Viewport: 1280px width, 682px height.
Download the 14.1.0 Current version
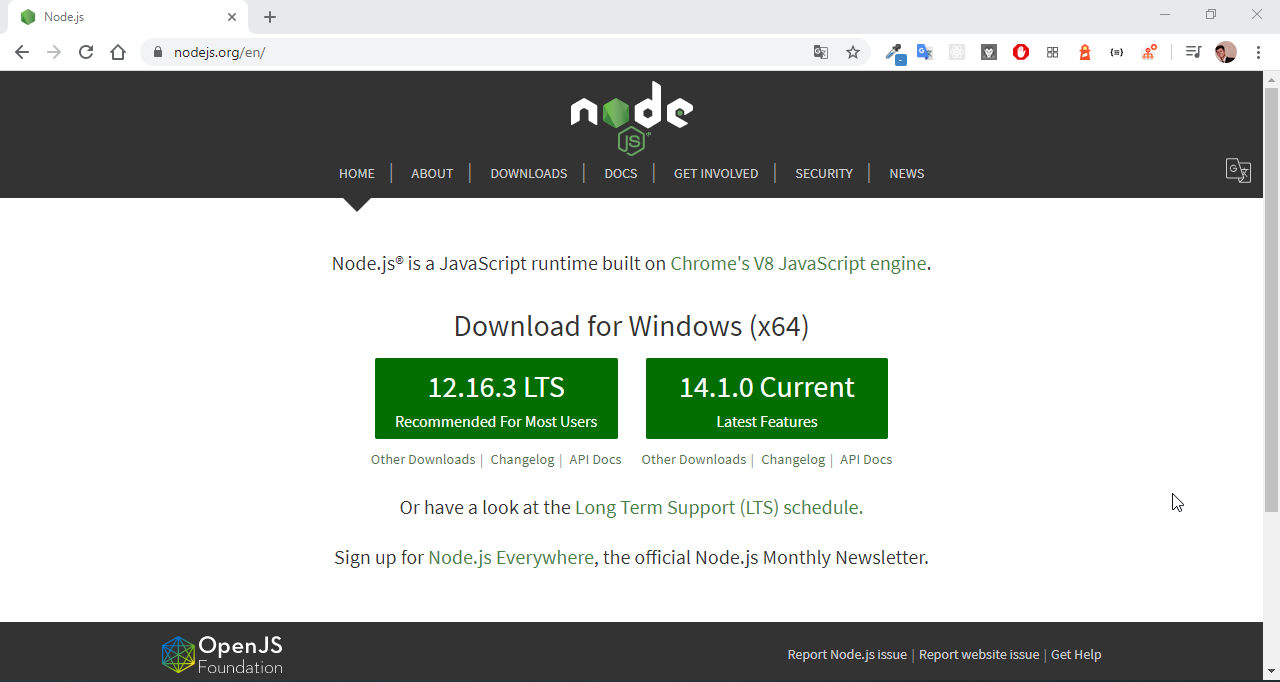tap(767, 398)
